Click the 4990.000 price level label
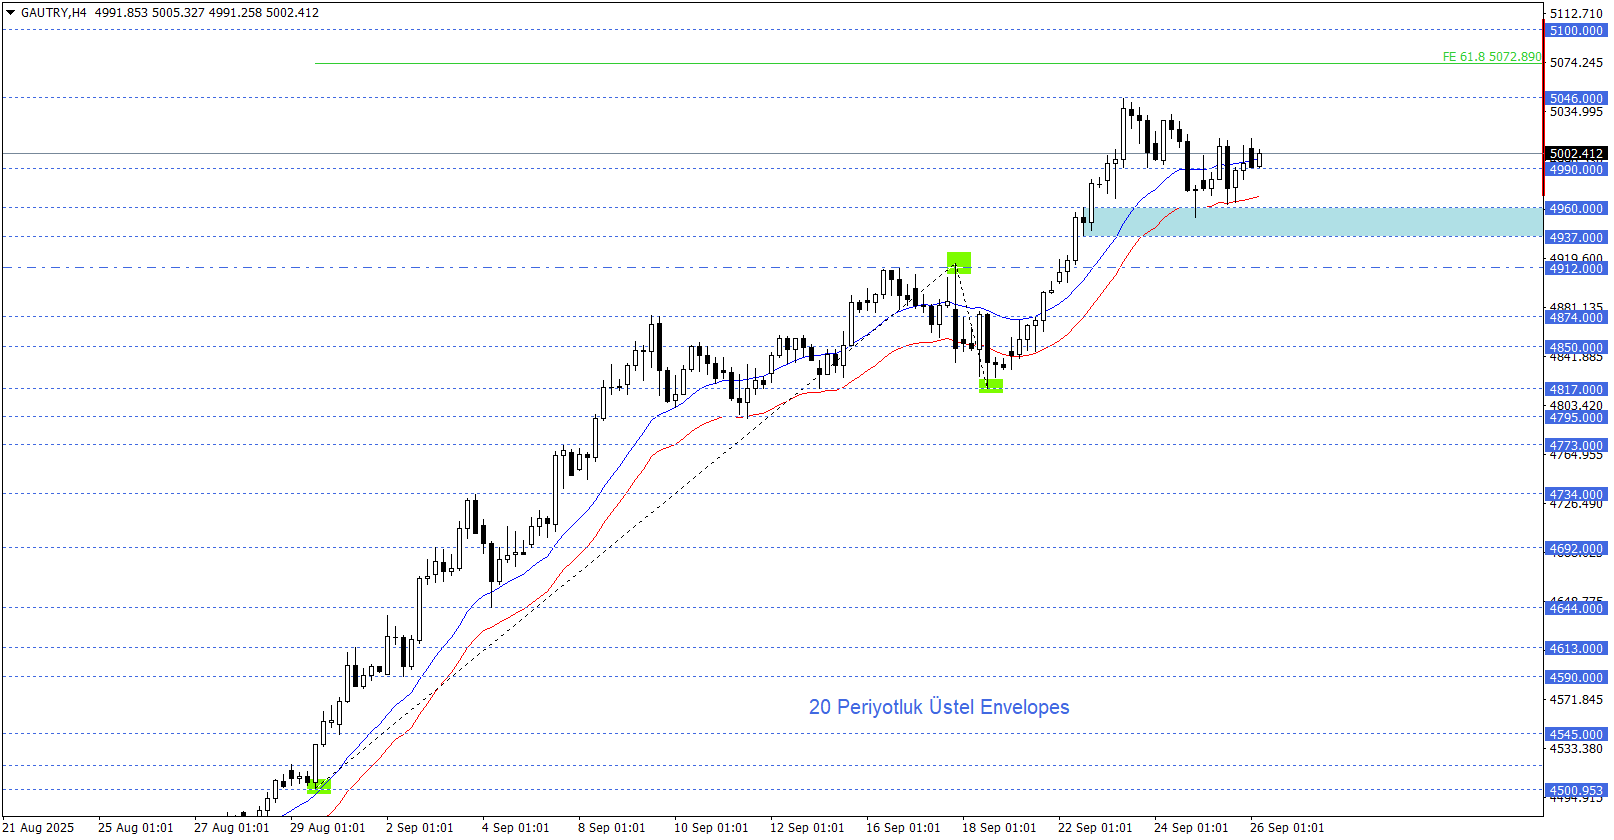This screenshot has width=1614, height=840. click(x=1576, y=170)
